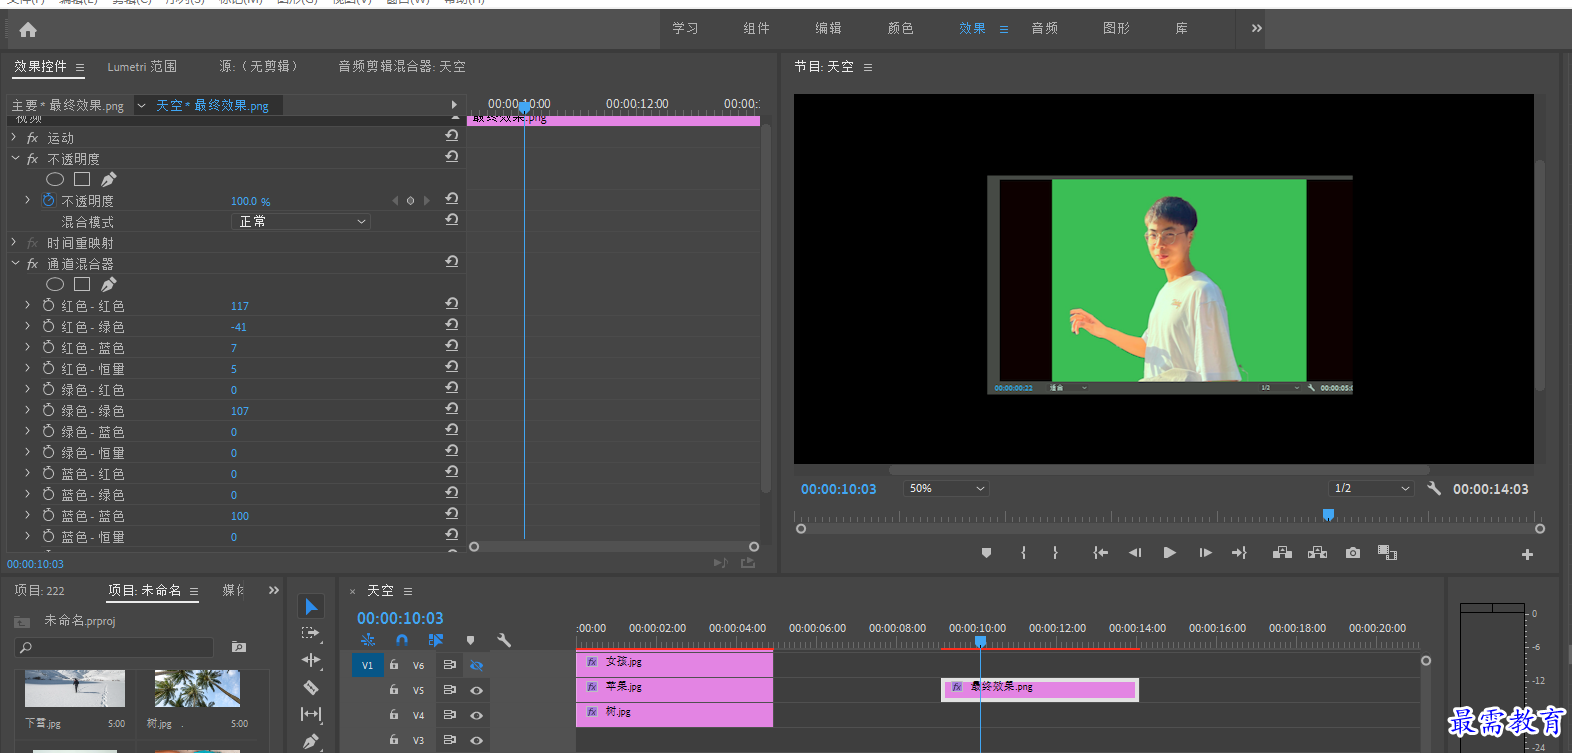Open the Blend Mode dropdown
1572x753 pixels.
point(301,221)
